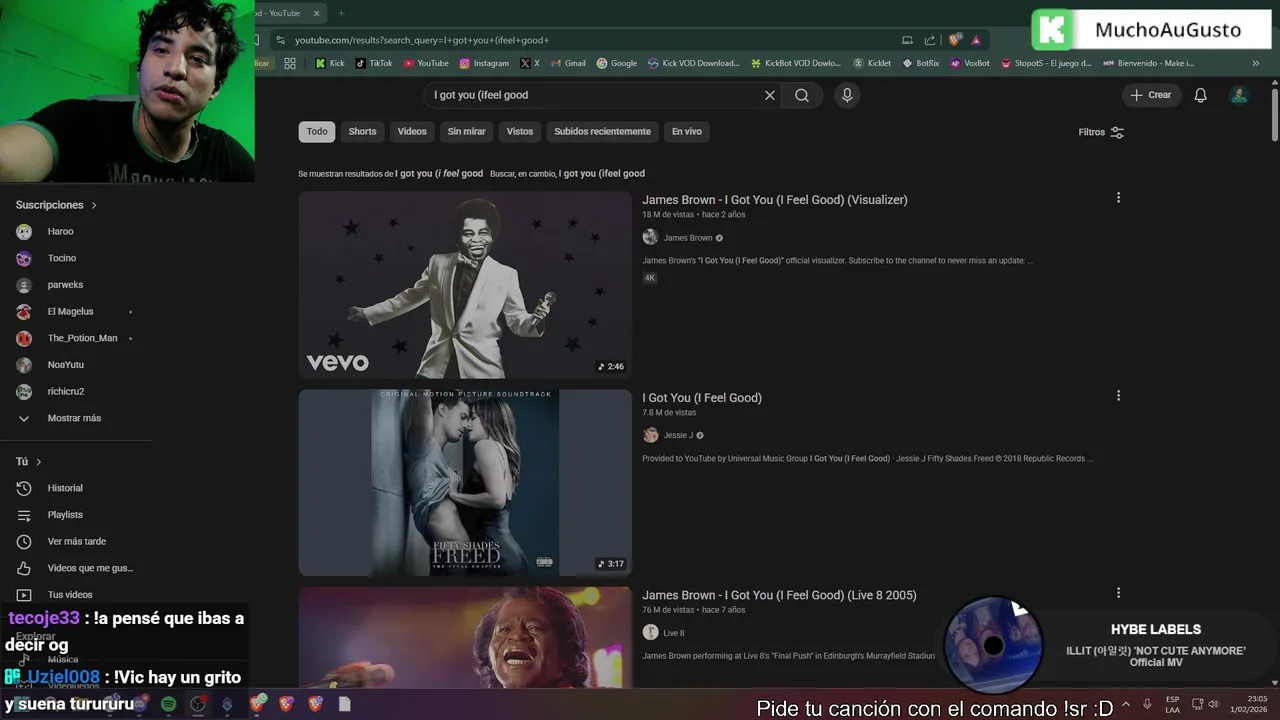Screen dimensions: 1280x720
Task: Select the Videos filter chip
Action: [x=412, y=132]
